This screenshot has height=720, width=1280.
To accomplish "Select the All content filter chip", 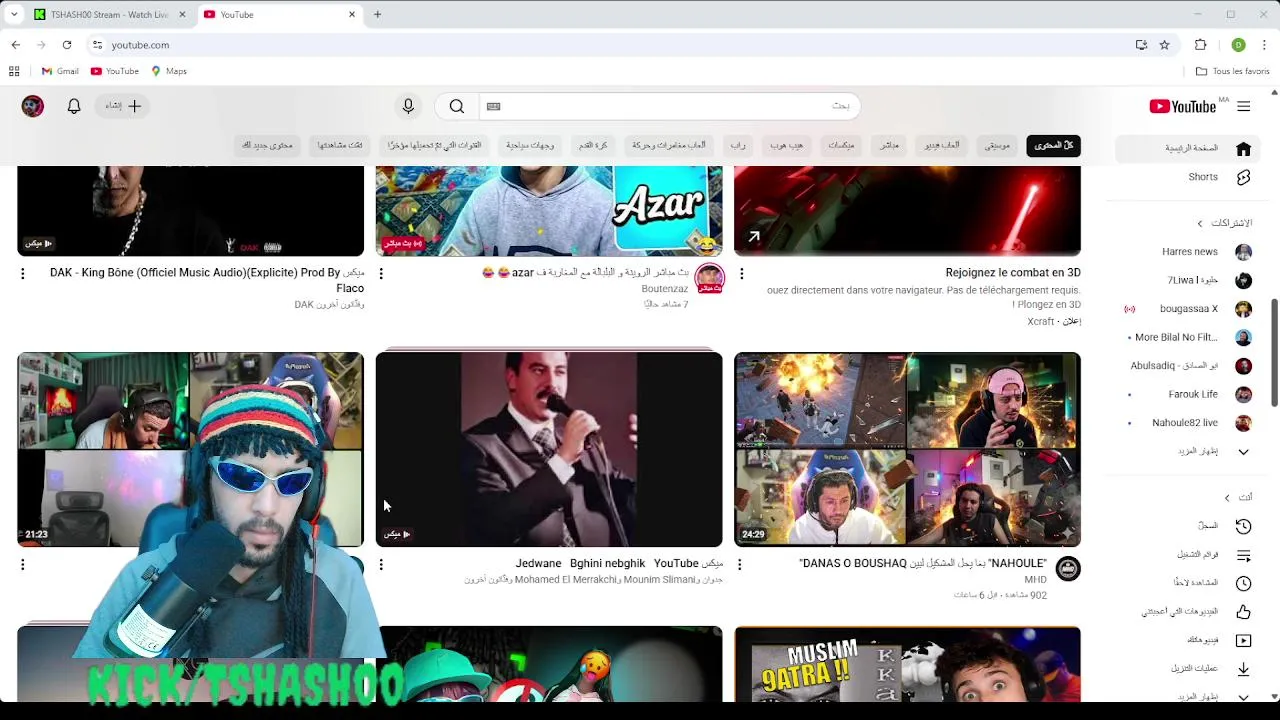I will (1053, 145).
